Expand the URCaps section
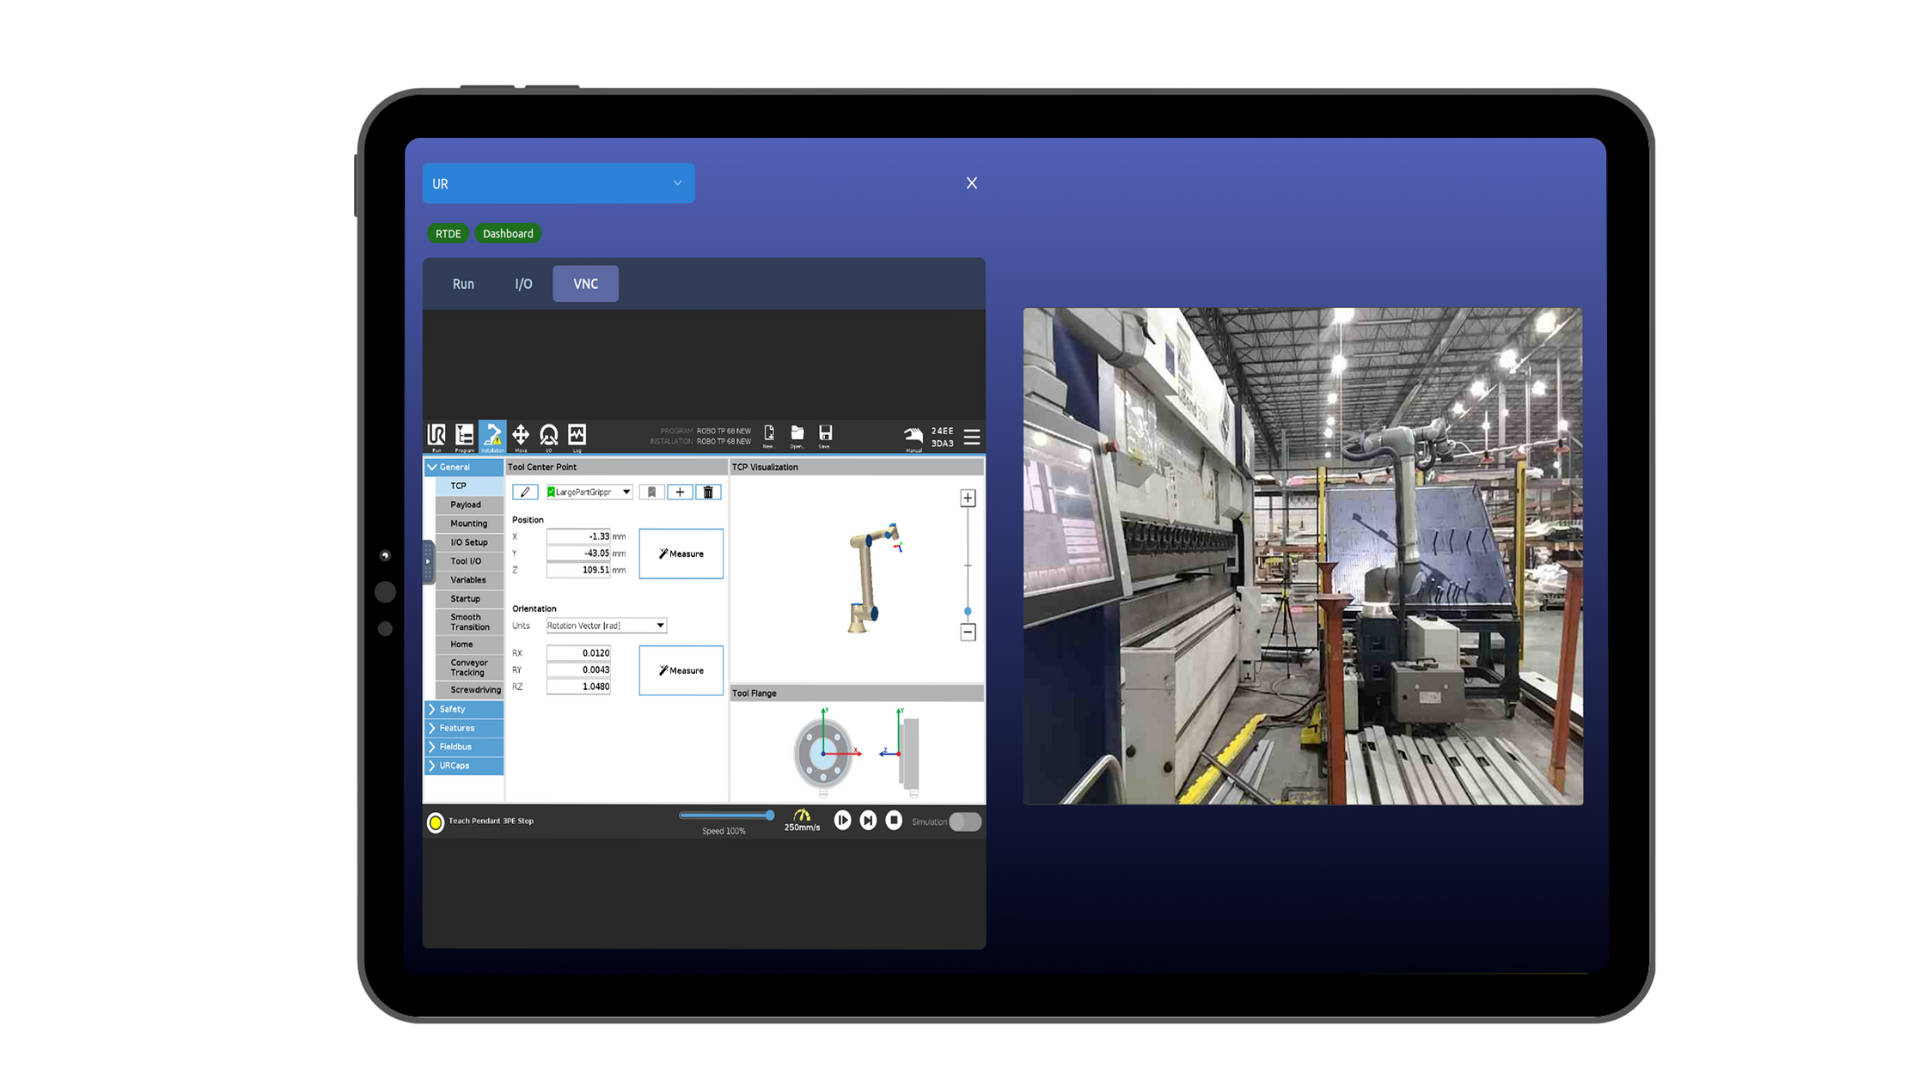This screenshot has width=1920, height=1080. pos(464,766)
